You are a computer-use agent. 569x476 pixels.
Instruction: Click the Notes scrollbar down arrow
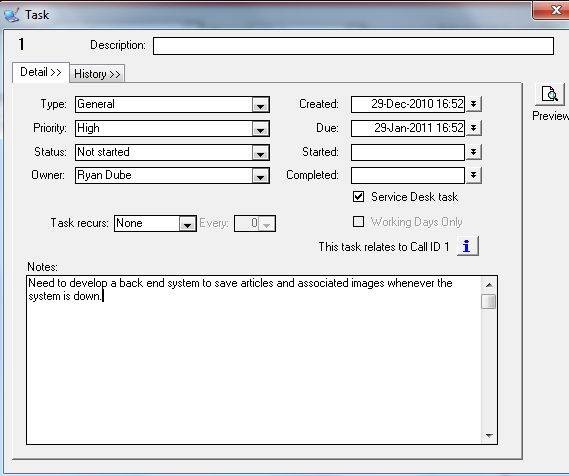[x=489, y=435]
